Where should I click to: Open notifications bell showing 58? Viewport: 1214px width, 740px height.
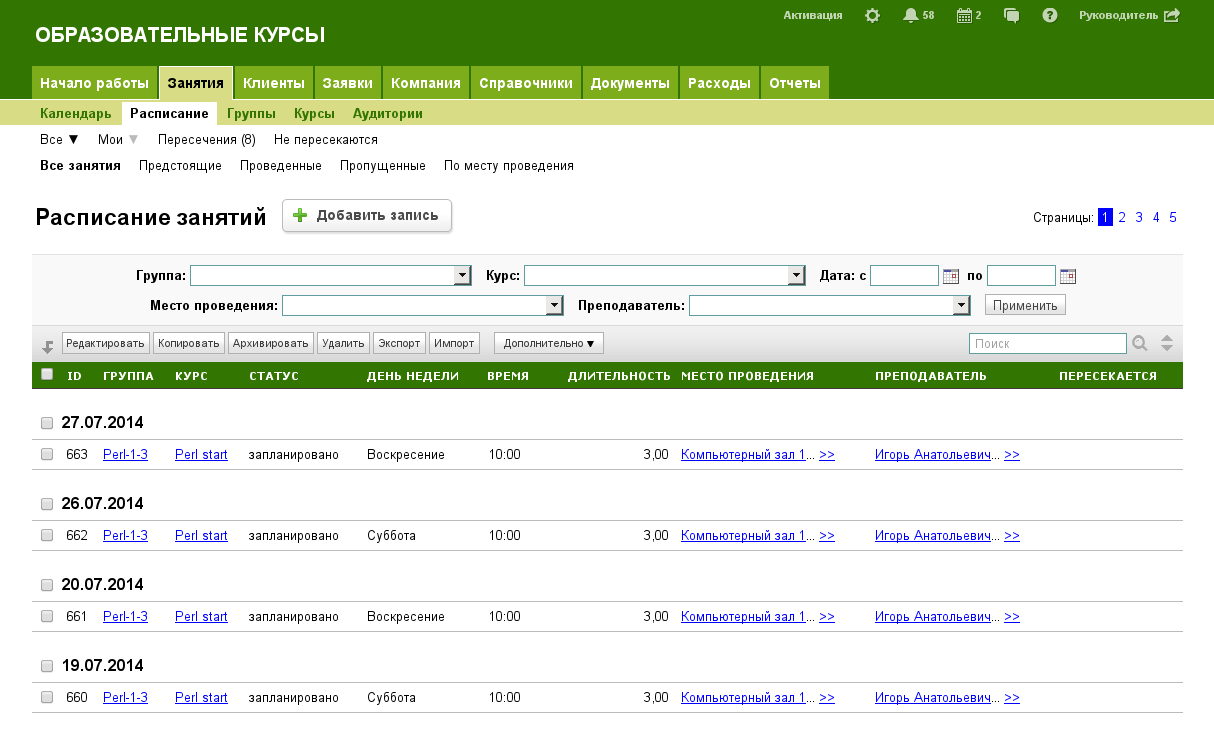click(910, 15)
